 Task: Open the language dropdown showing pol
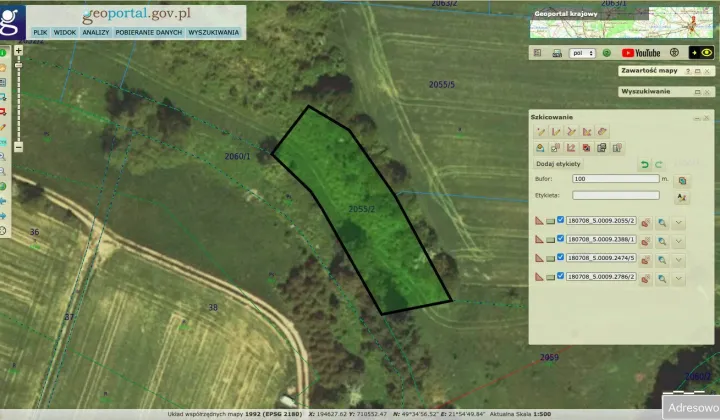(x=582, y=53)
